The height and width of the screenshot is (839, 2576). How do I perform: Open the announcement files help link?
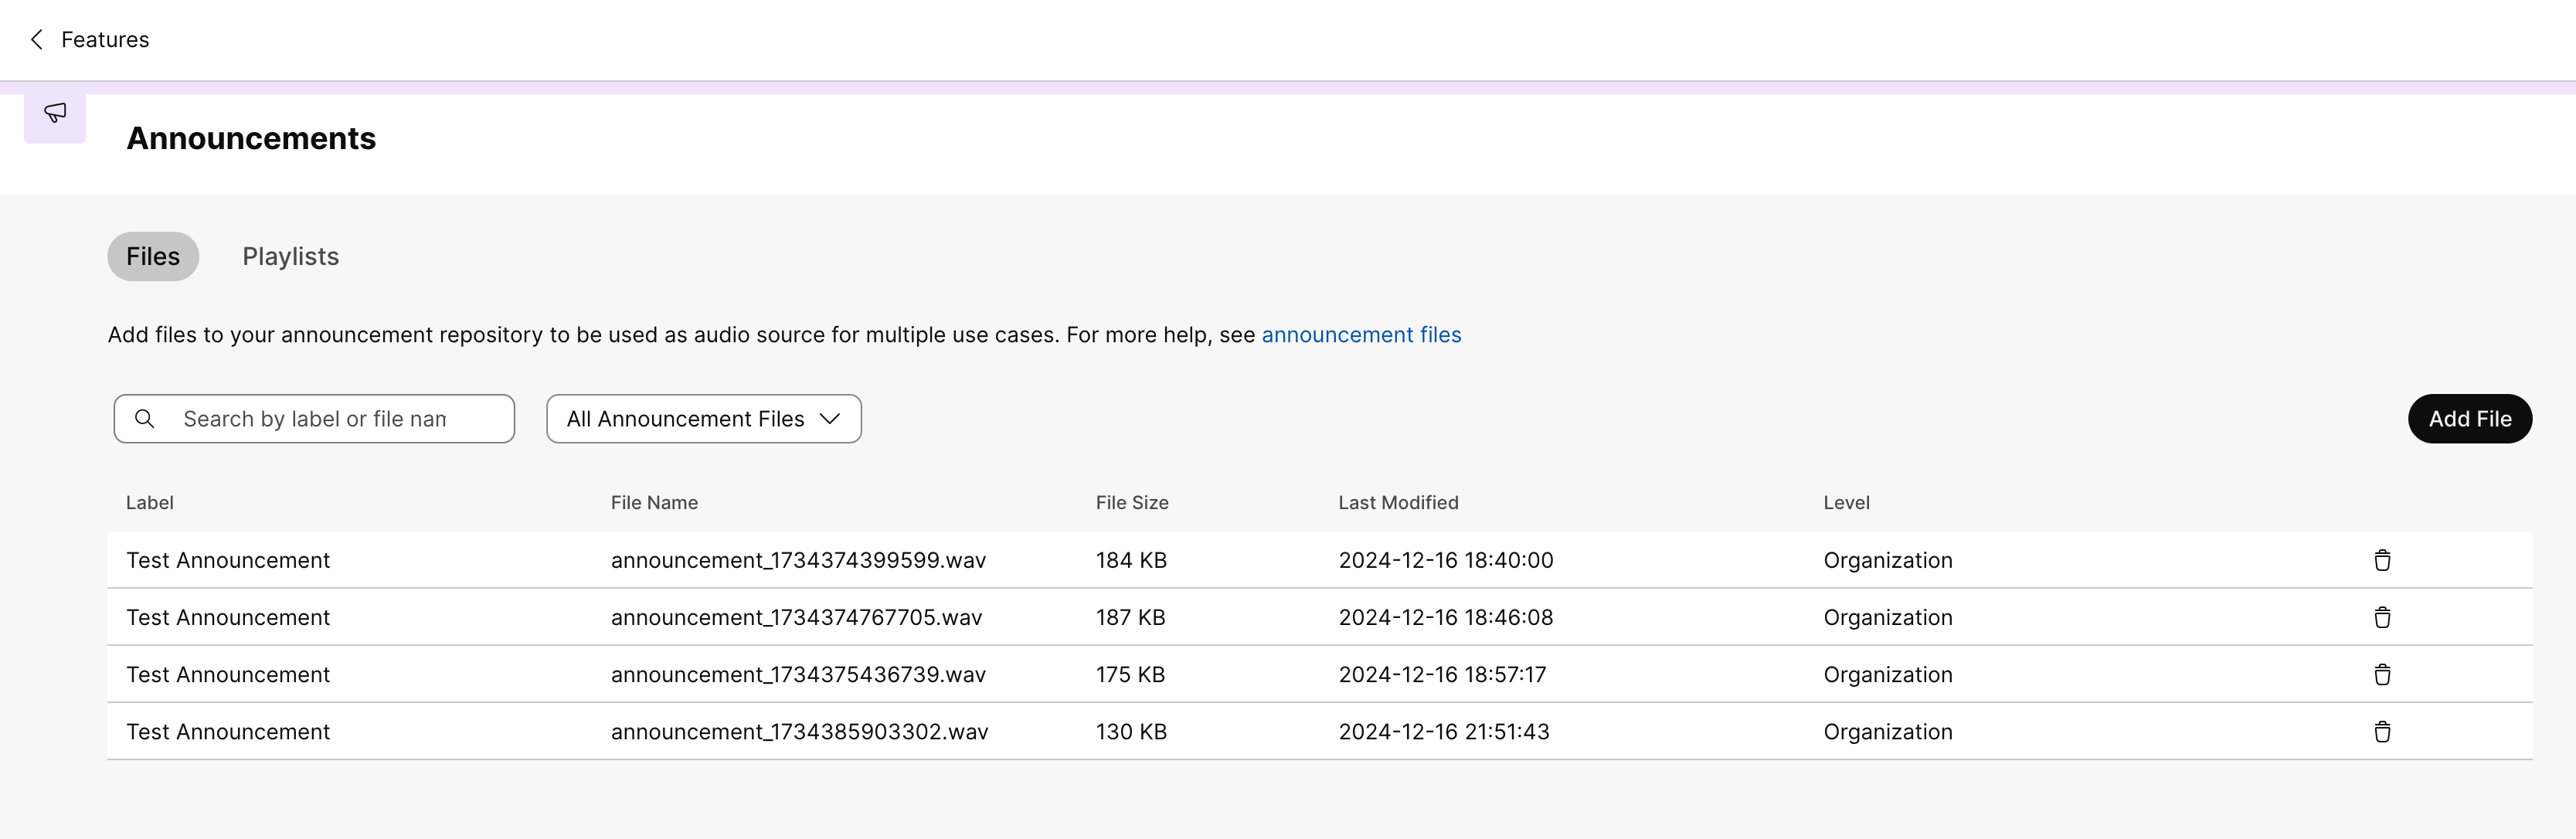tap(1360, 335)
